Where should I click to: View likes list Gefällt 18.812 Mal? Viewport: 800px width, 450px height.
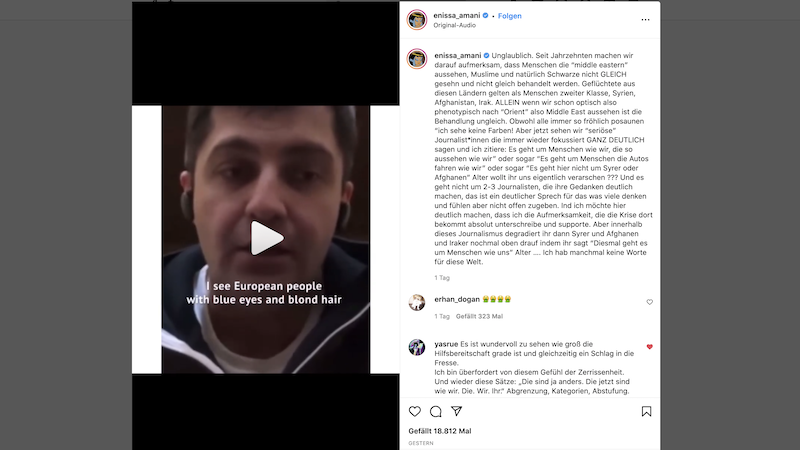pos(440,431)
